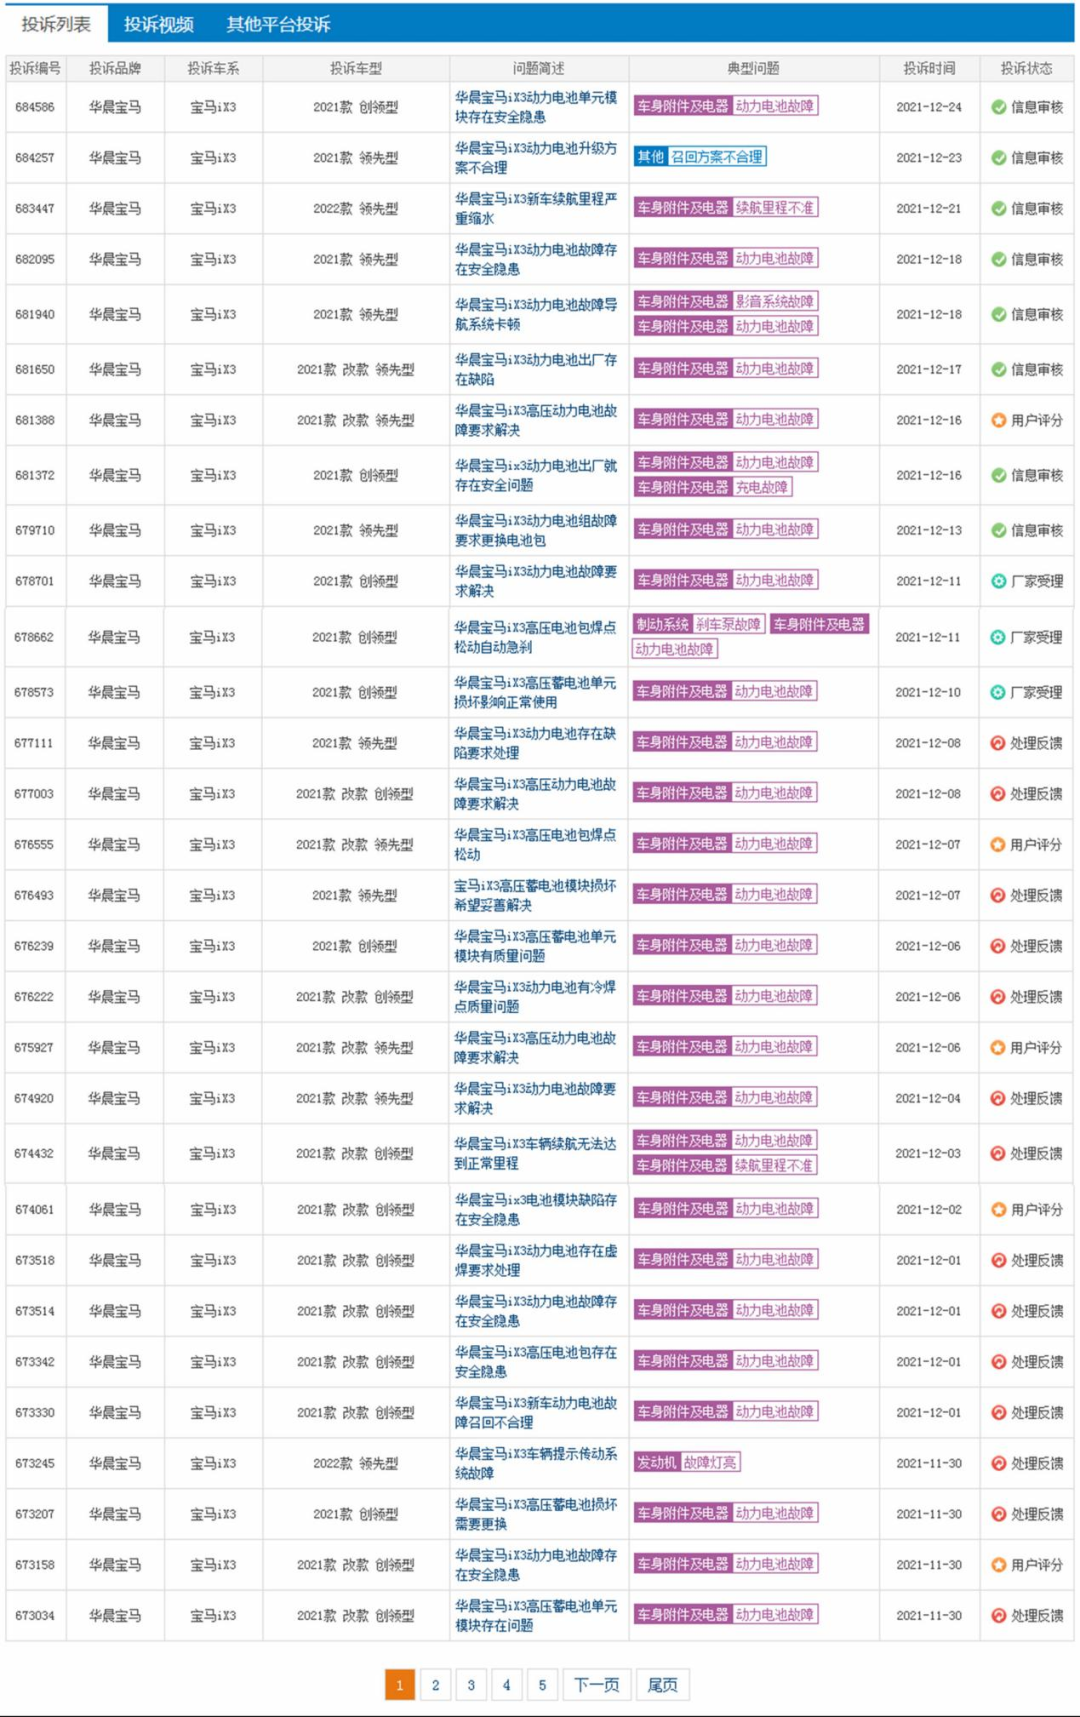Click 充电故障 tag in row 681372
This screenshot has height=1717, width=1080.
click(x=762, y=487)
